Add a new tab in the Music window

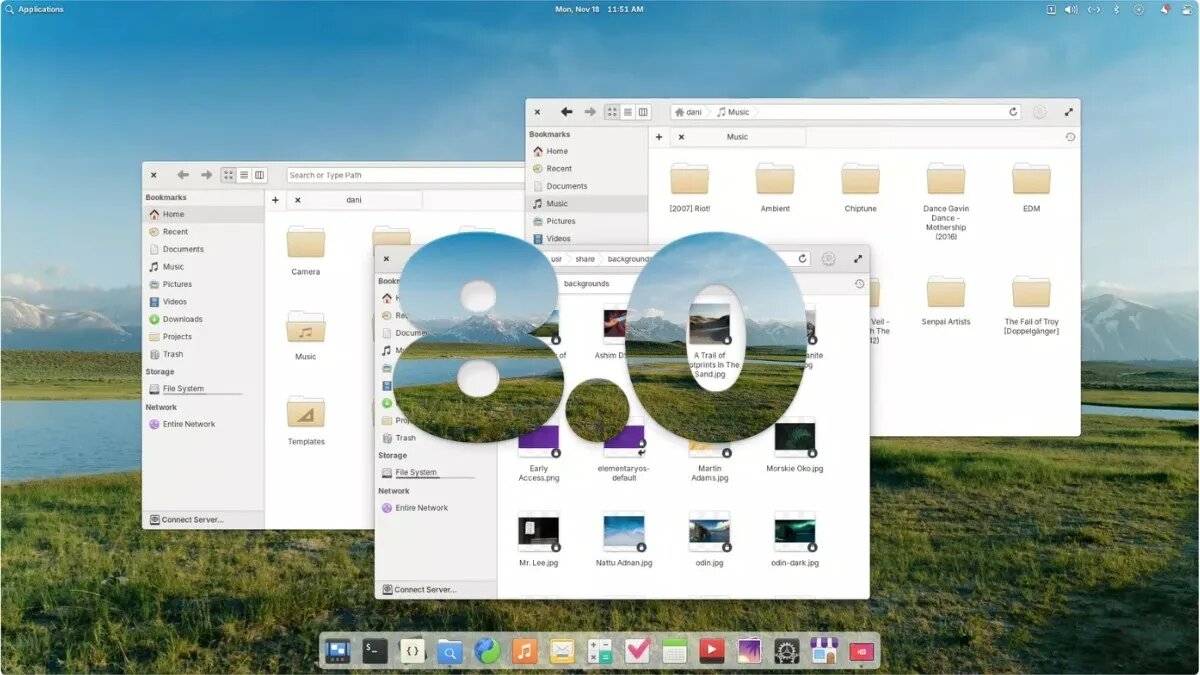[659, 137]
